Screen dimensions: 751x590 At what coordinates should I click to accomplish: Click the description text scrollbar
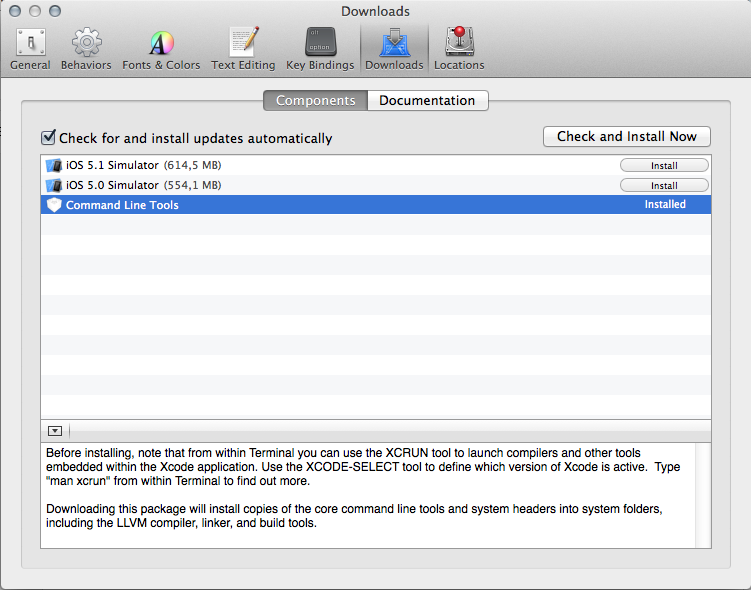coord(703,495)
